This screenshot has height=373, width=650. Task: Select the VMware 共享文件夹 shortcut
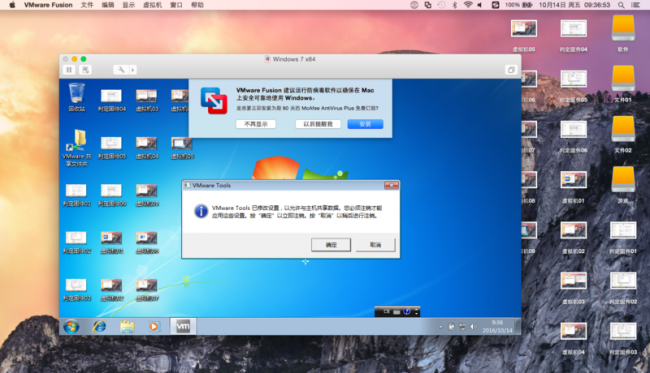pyautogui.click(x=77, y=148)
